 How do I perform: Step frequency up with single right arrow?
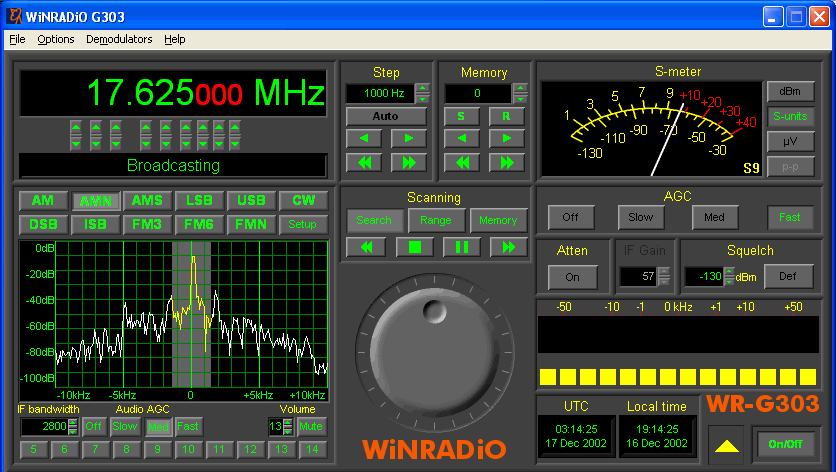coord(409,138)
